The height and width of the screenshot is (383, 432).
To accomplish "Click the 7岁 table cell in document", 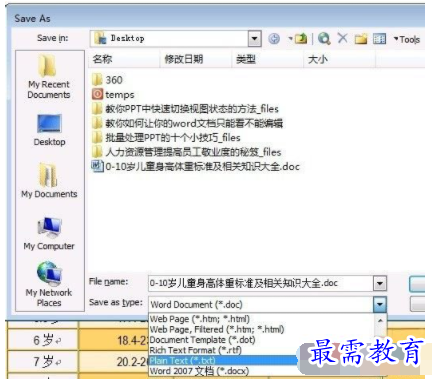I will (x=43, y=361).
